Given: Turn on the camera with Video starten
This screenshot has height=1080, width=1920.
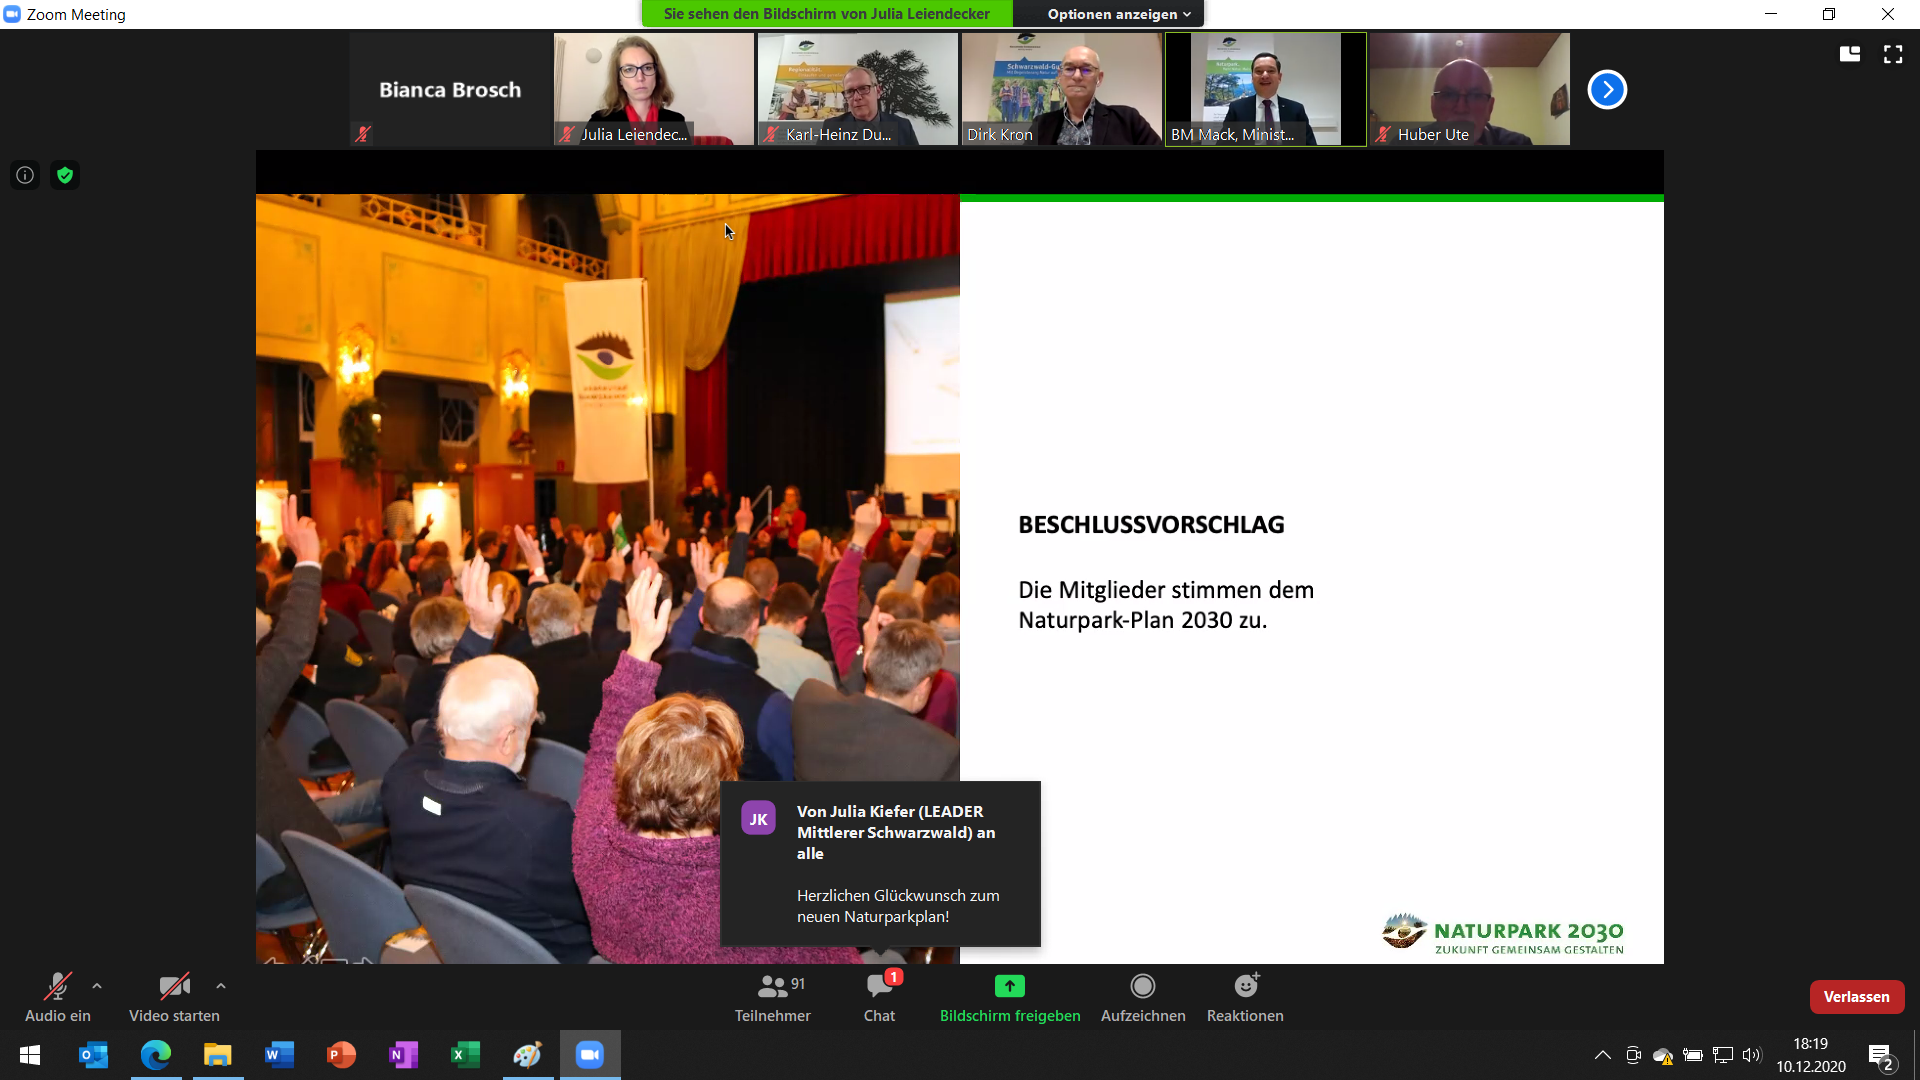Looking at the screenshot, I should point(174,997).
